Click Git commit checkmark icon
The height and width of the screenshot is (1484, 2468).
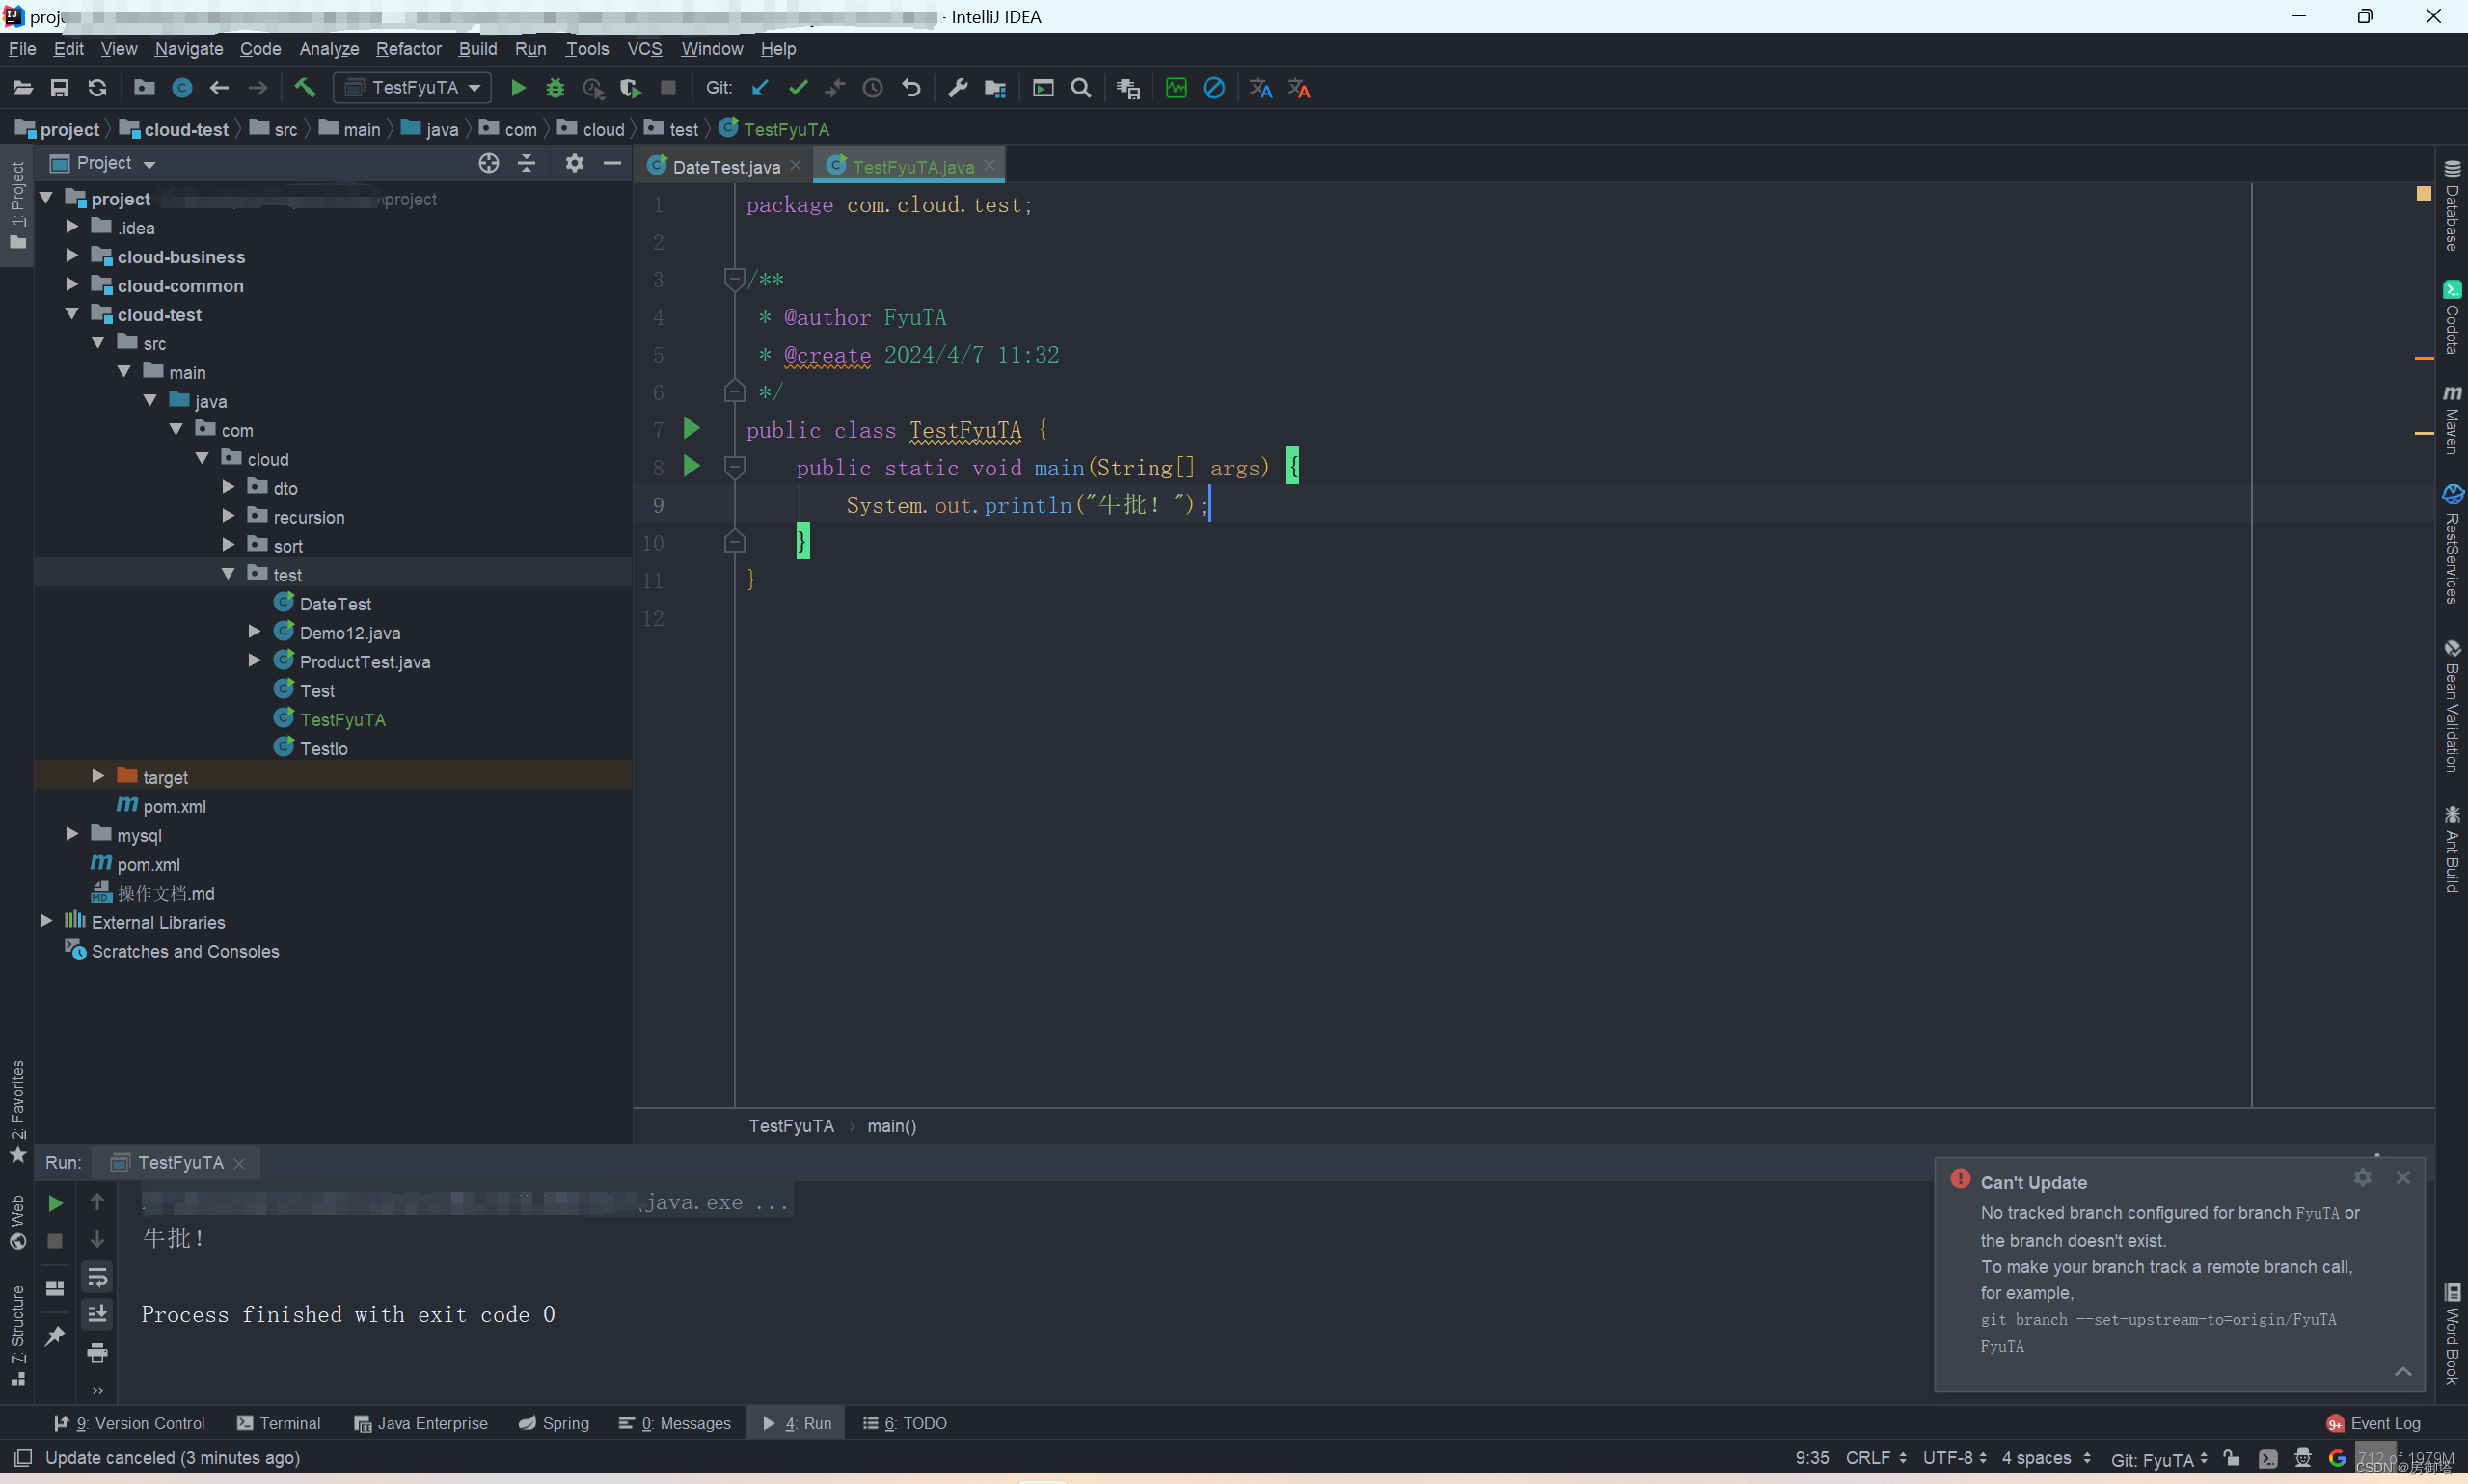pyautogui.click(x=798, y=89)
